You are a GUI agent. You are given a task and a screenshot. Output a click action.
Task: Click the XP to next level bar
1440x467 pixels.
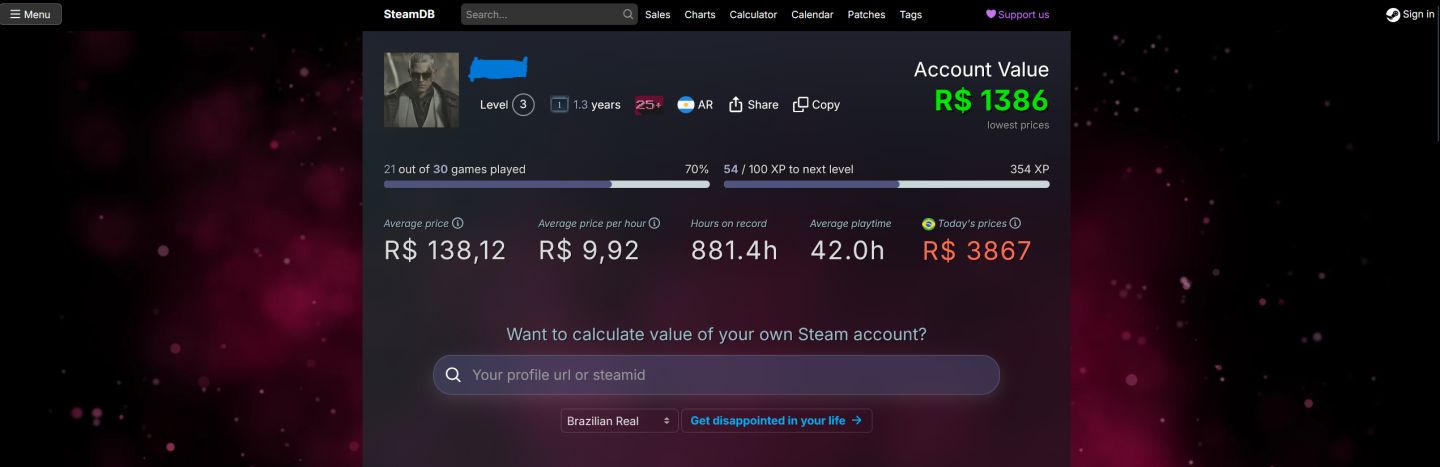pyautogui.click(x=887, y=184)
